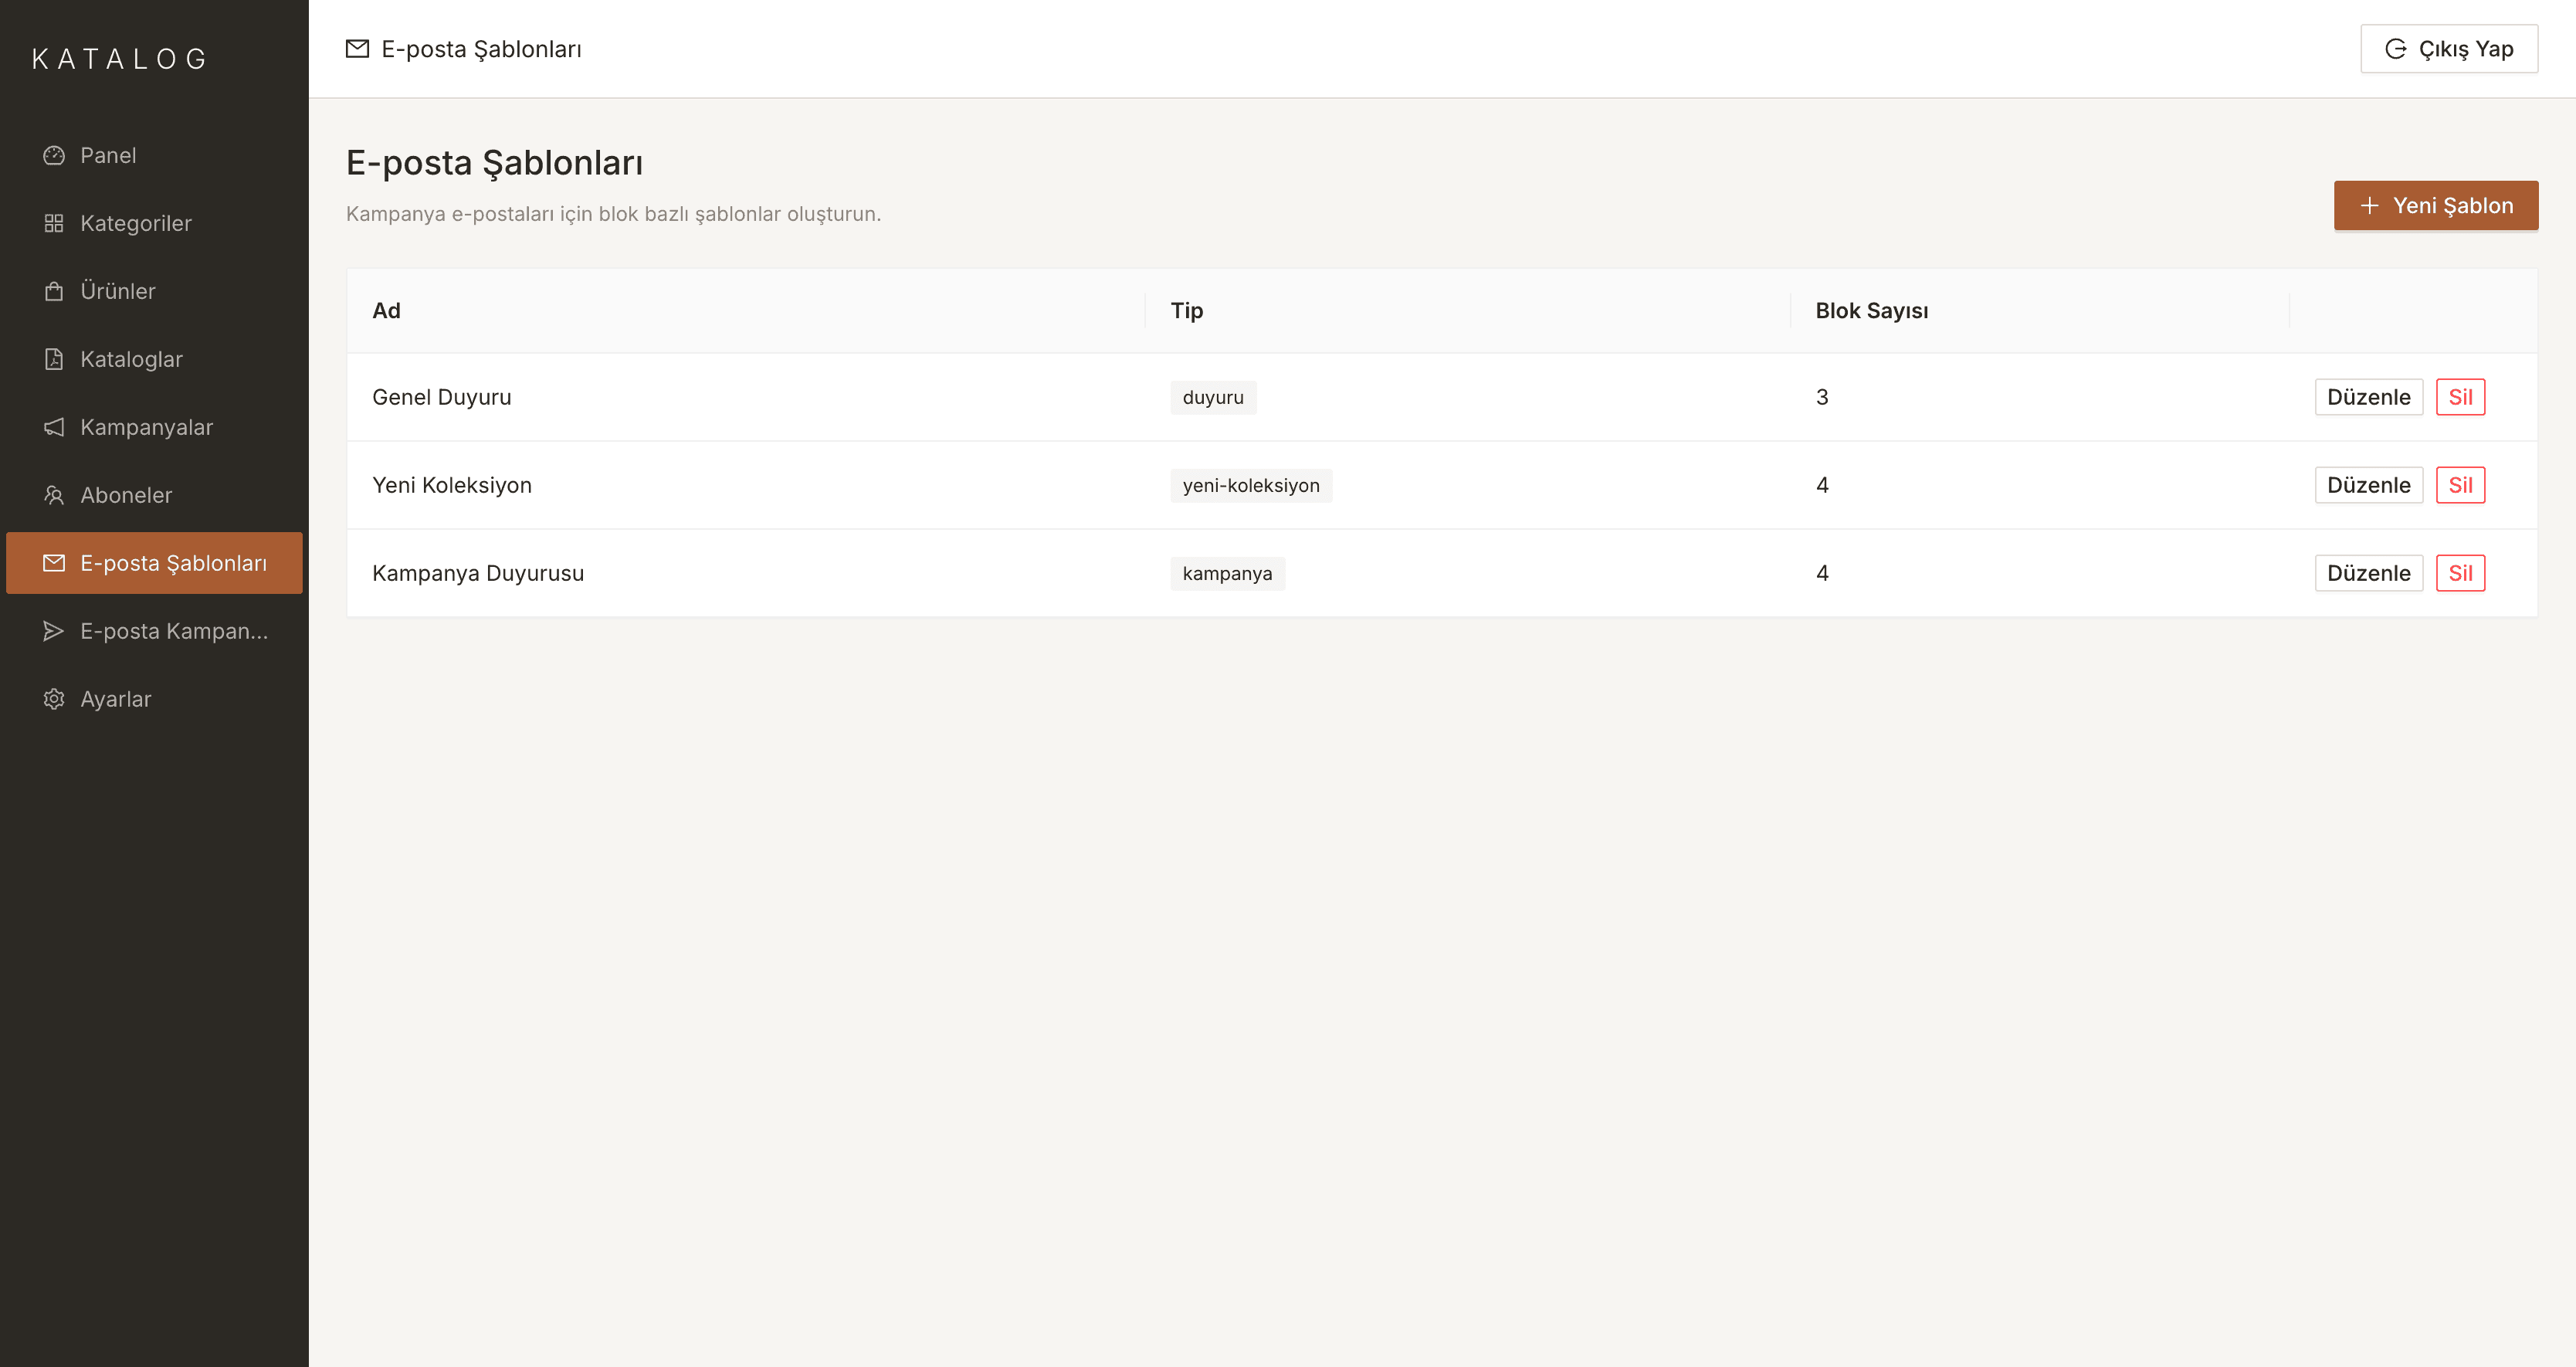Create a new template with Yeni Şablon
The width and height of the screenshot is (2576, 1367).
pyautogui.click(x=2436, y=205)
